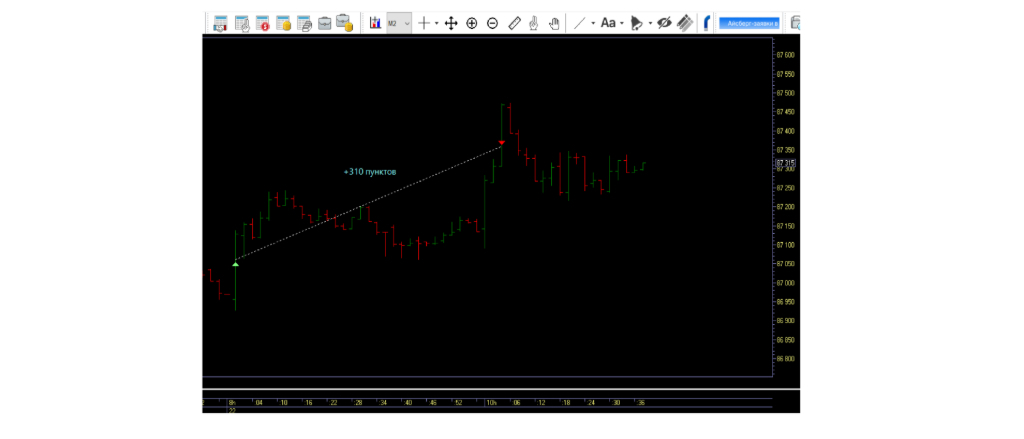This screenshot has height=439, width=1024.
Task: Click the red sell arrow marker
Action: coord(502,143)
